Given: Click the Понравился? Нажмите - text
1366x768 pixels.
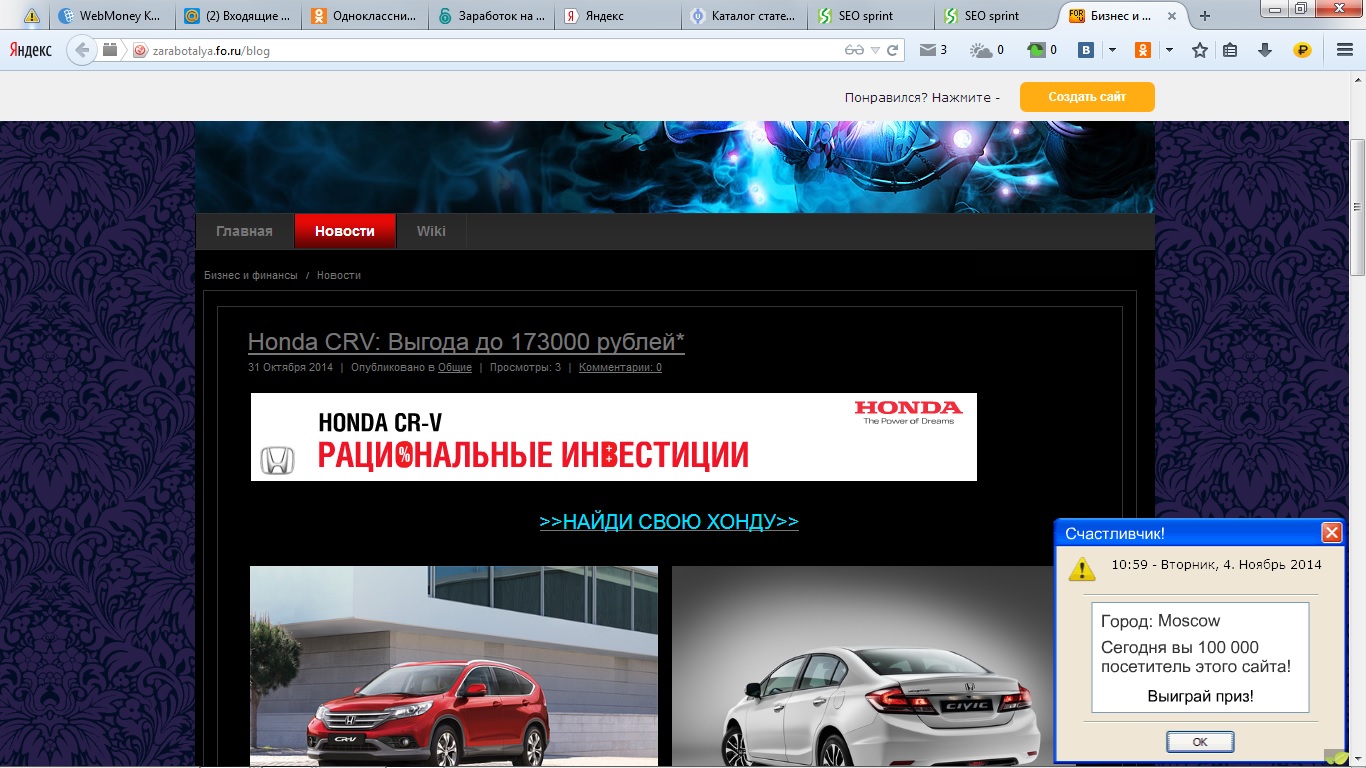Looking at the screenshot, I should coord(922,97).
